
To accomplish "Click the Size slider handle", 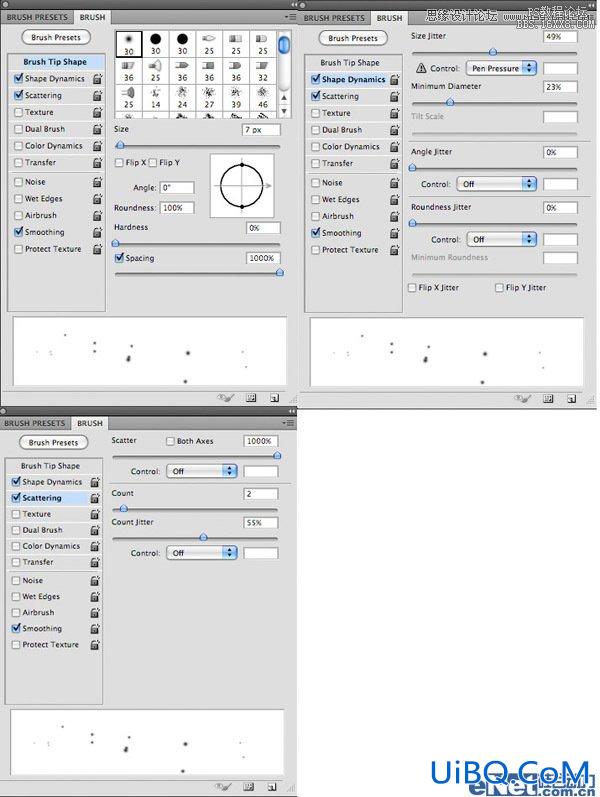I will click(120, 146).
